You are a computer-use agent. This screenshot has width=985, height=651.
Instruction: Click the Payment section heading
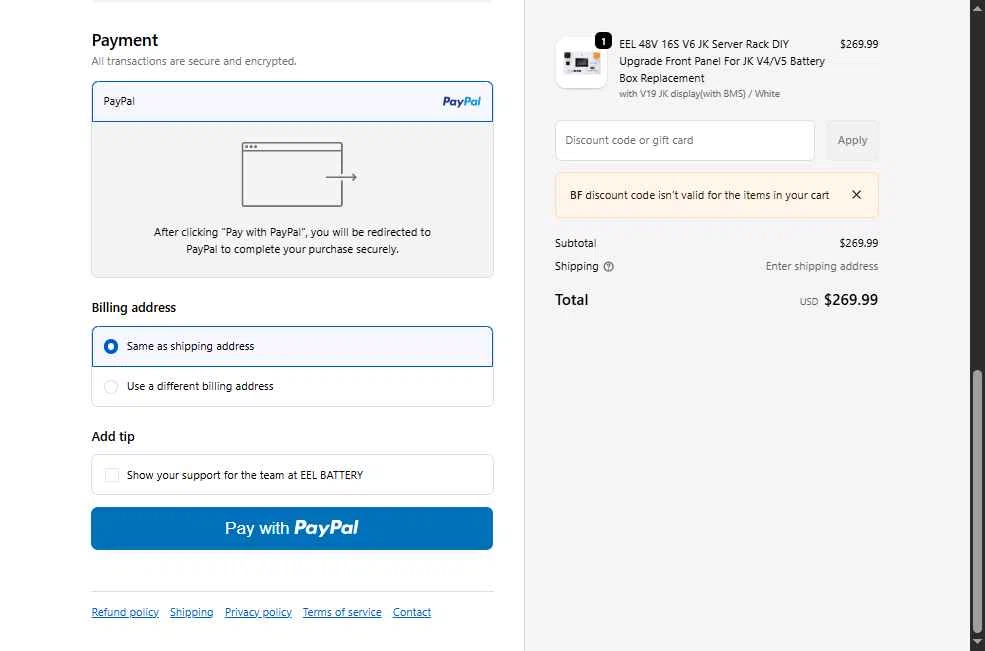pos(124,40)
